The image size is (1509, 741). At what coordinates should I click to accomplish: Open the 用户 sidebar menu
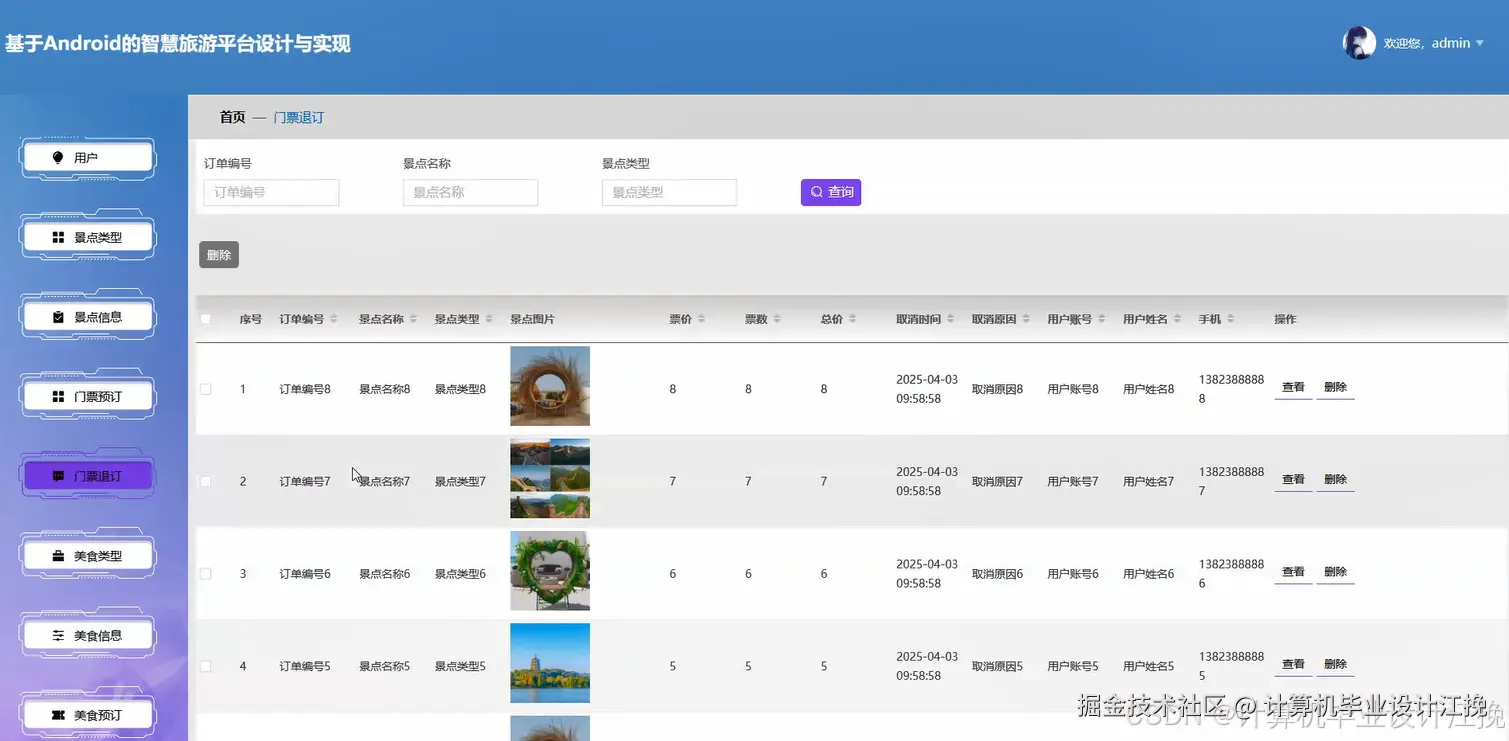click(x=88, y=158)
